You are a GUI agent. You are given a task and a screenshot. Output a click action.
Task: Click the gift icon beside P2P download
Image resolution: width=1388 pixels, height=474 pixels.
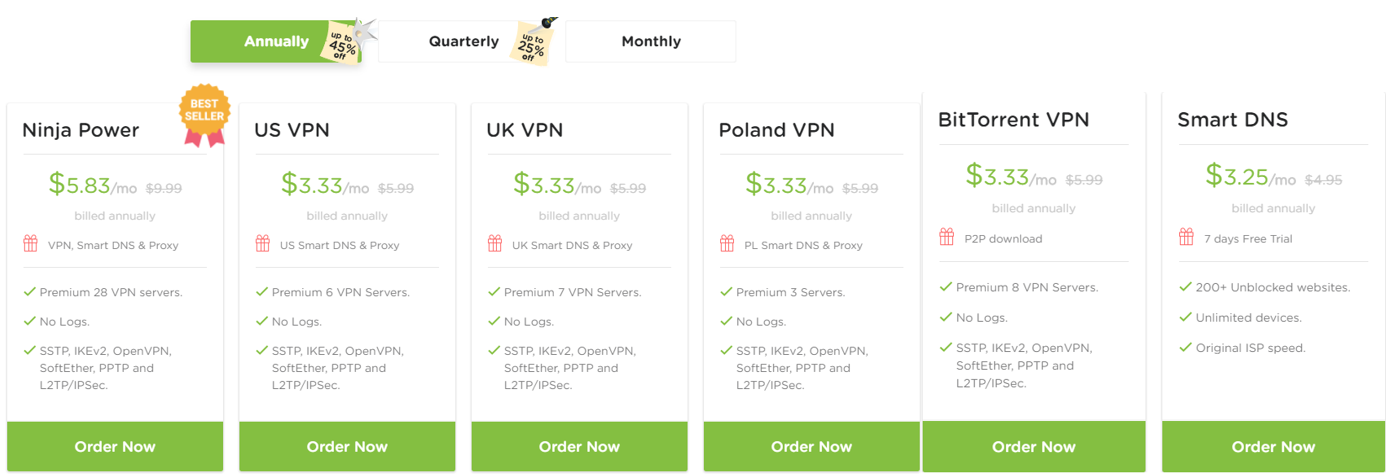coord(946,237)
